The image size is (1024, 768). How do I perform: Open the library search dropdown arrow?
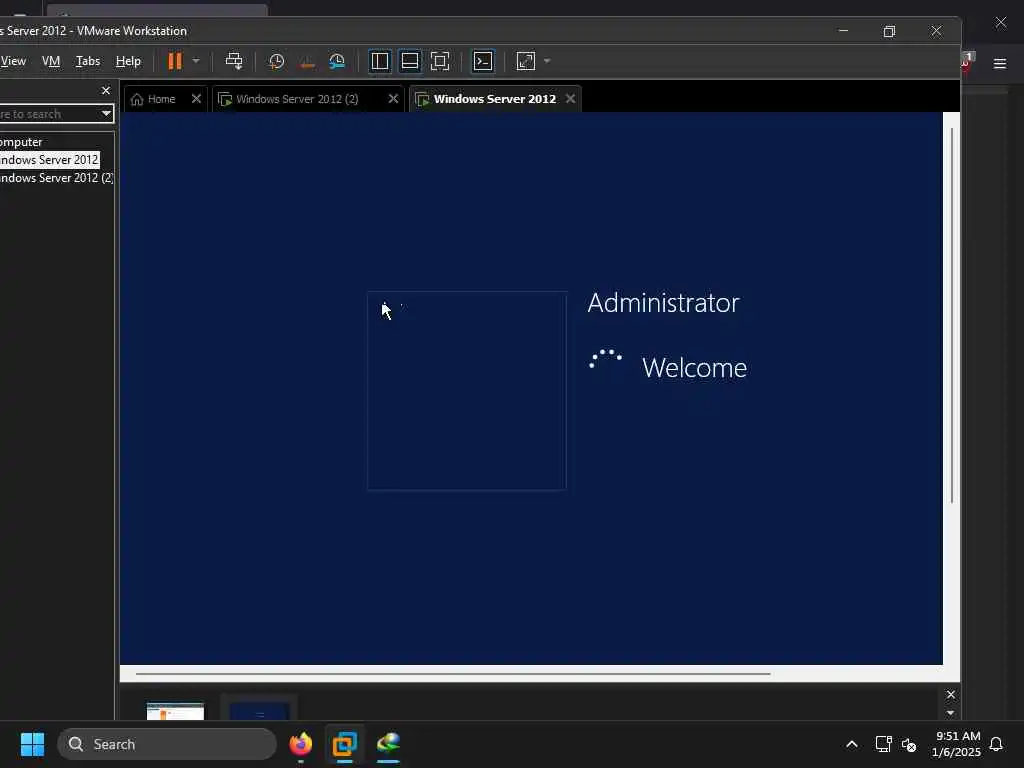point(106,114)
